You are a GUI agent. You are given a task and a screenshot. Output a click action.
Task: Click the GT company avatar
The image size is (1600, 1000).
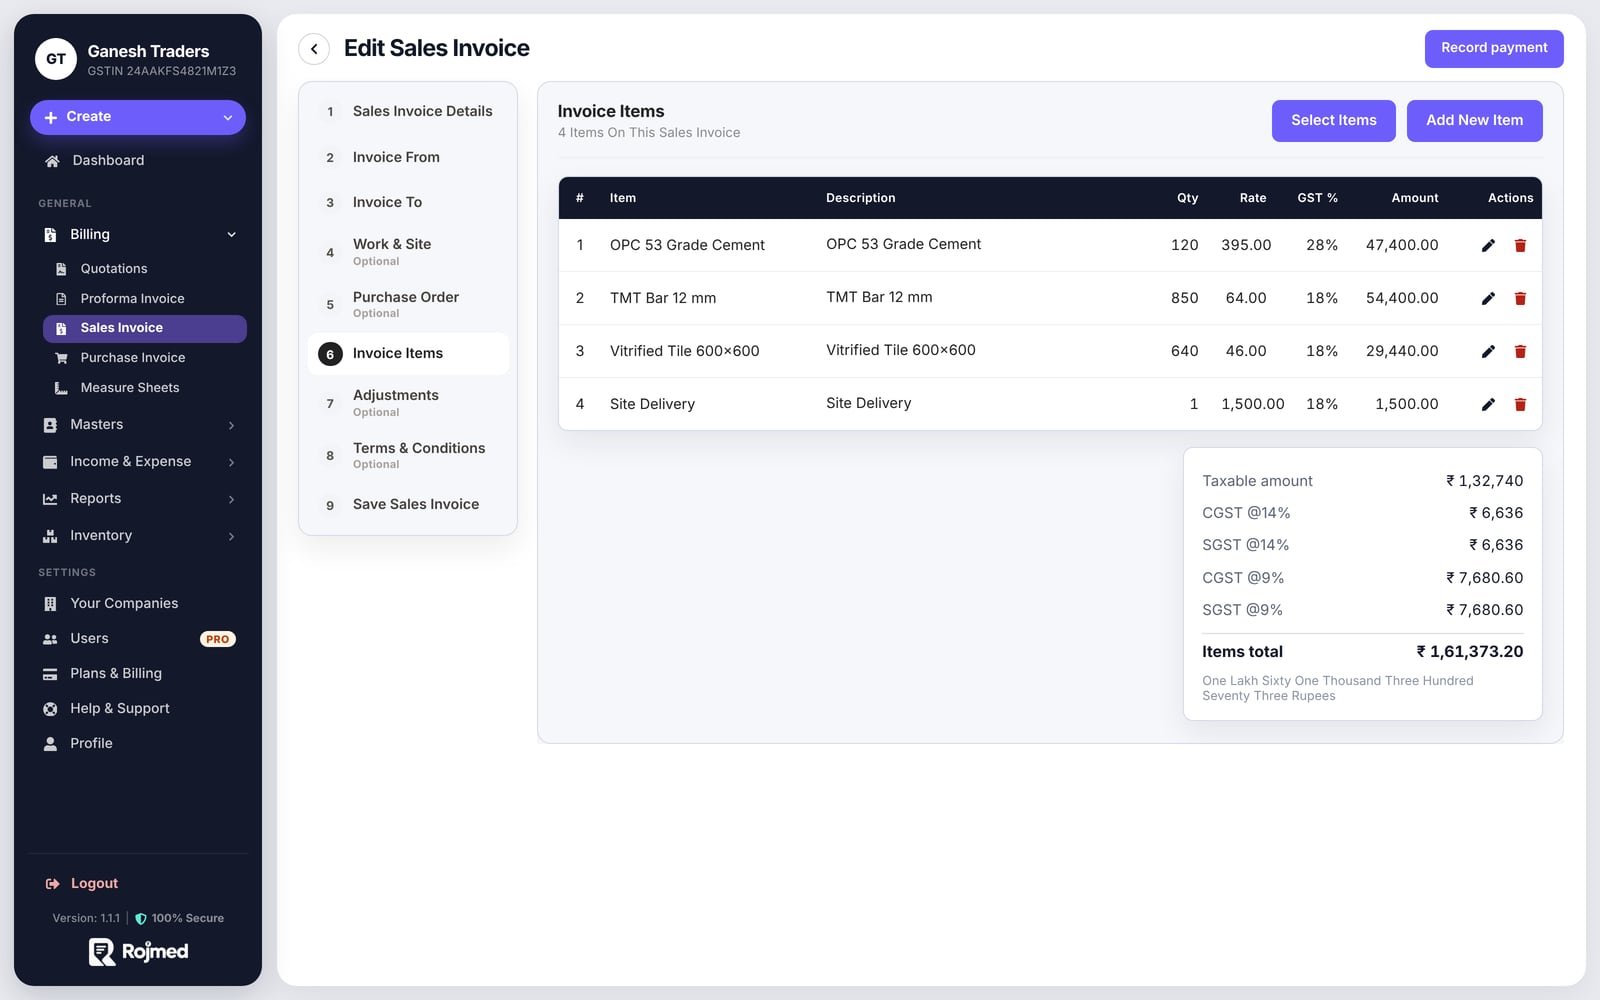[56, 59]
